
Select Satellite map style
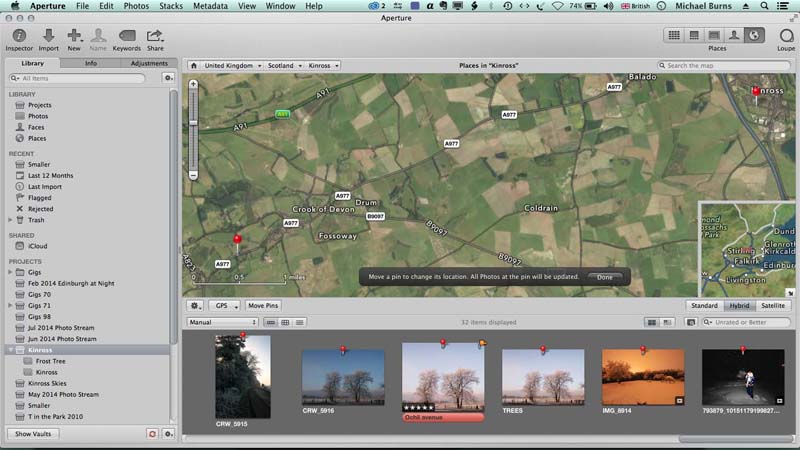pos(772,306)
